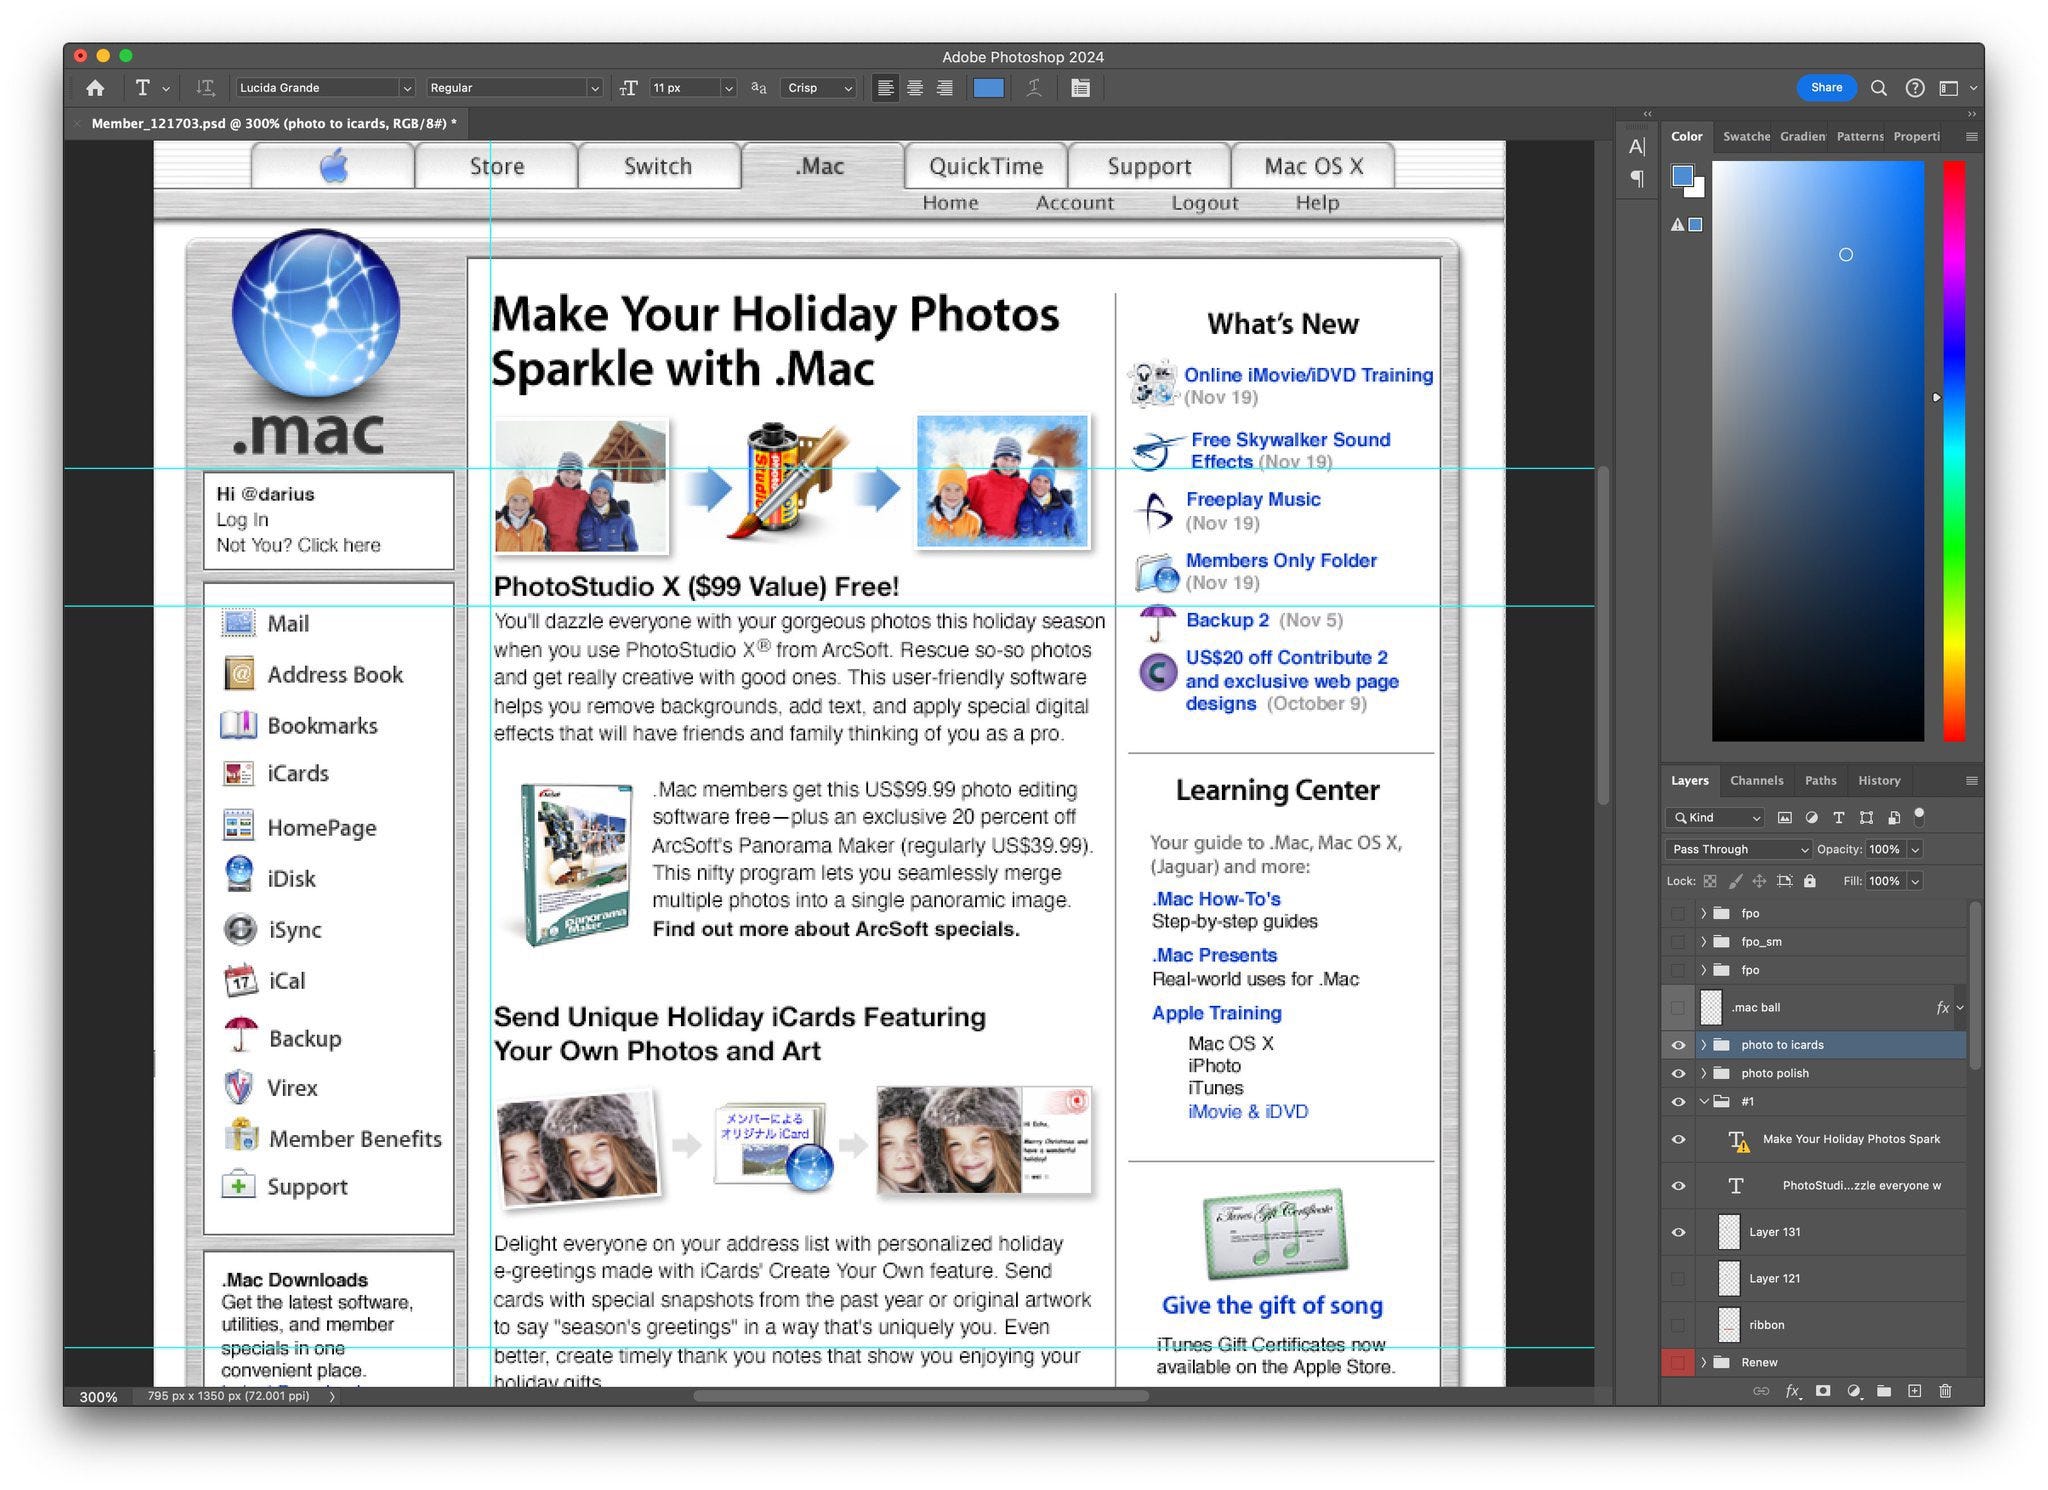Show Layer 121
The width and height of the screenshot is (2048, 1490).
click(1678, 1278)
